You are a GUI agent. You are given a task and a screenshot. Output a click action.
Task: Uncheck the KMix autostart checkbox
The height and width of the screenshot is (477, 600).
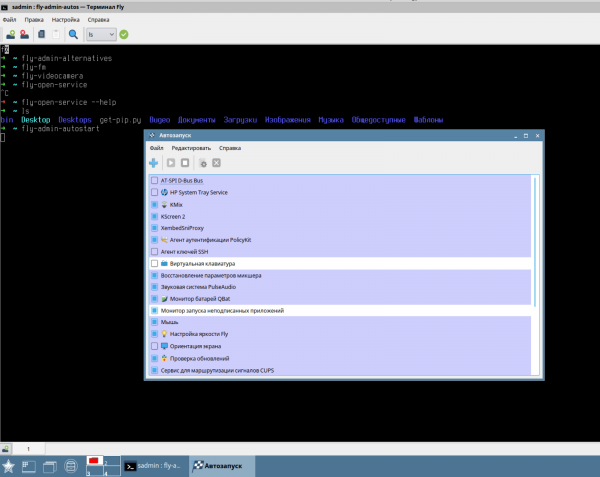(154, 204)
